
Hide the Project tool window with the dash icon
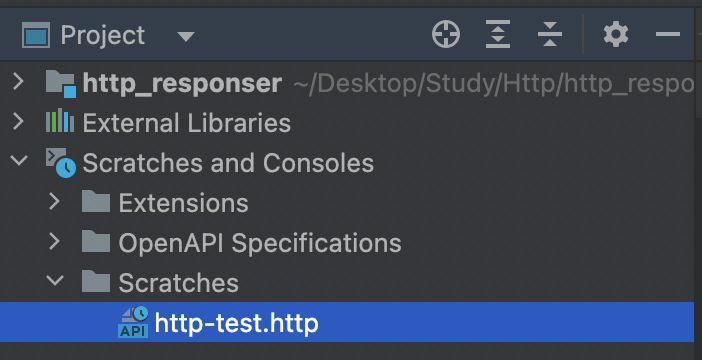[x=668, y=34]
